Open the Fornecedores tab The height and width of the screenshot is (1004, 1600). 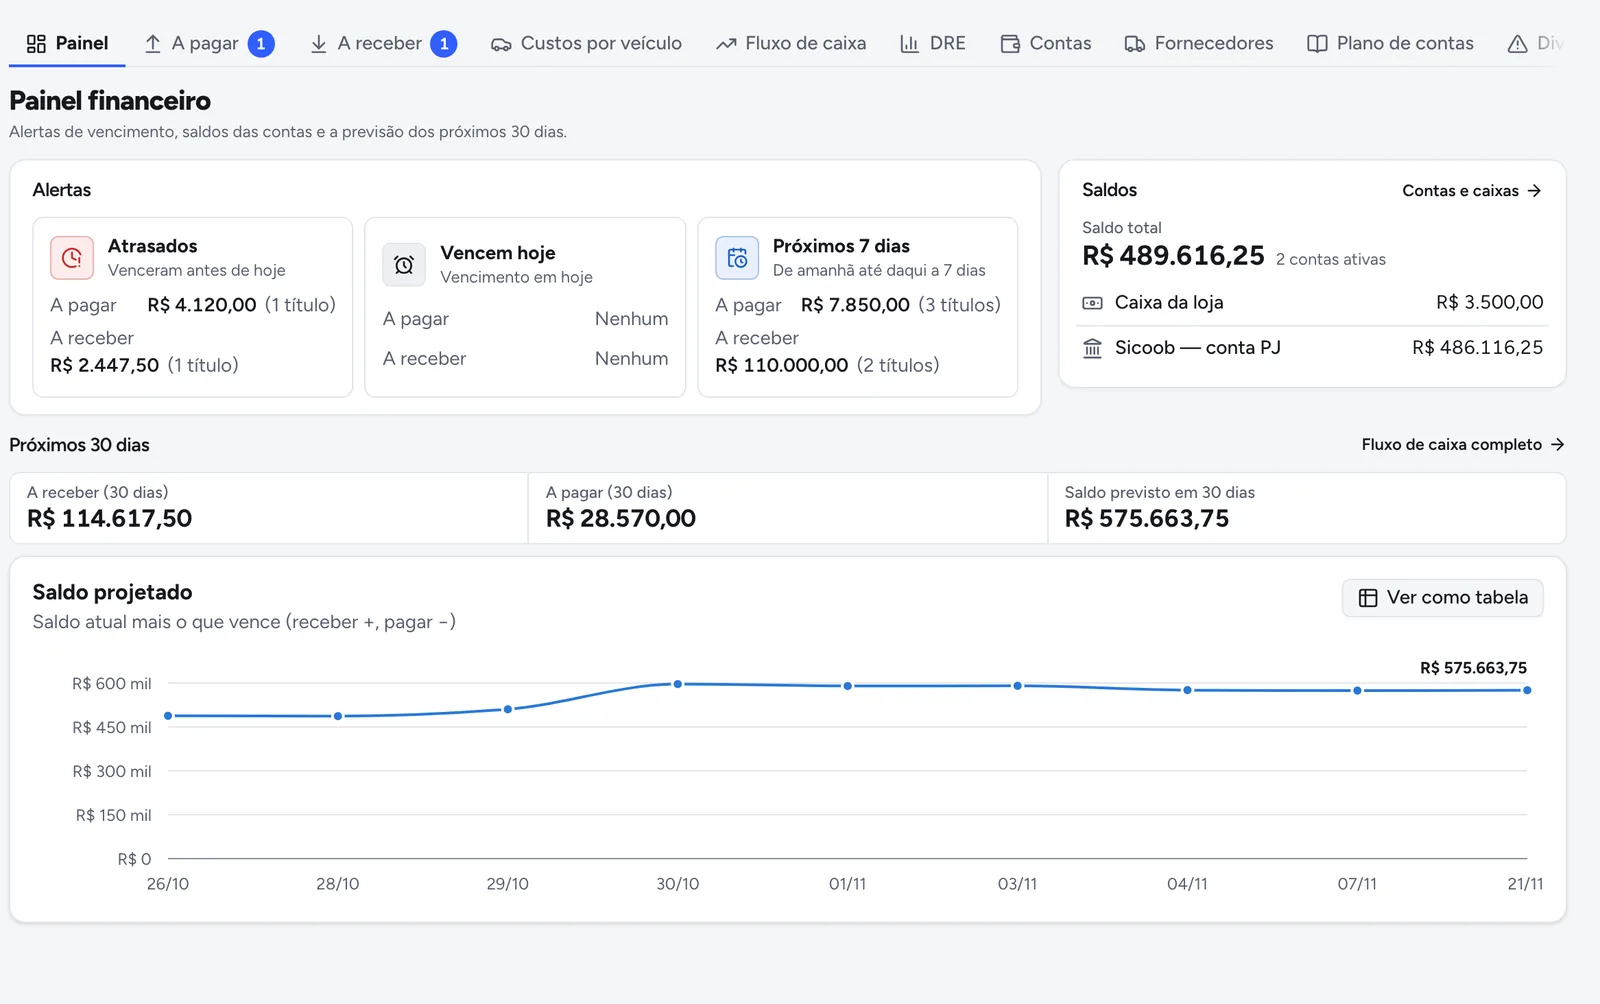click(x=1199, y=43)
